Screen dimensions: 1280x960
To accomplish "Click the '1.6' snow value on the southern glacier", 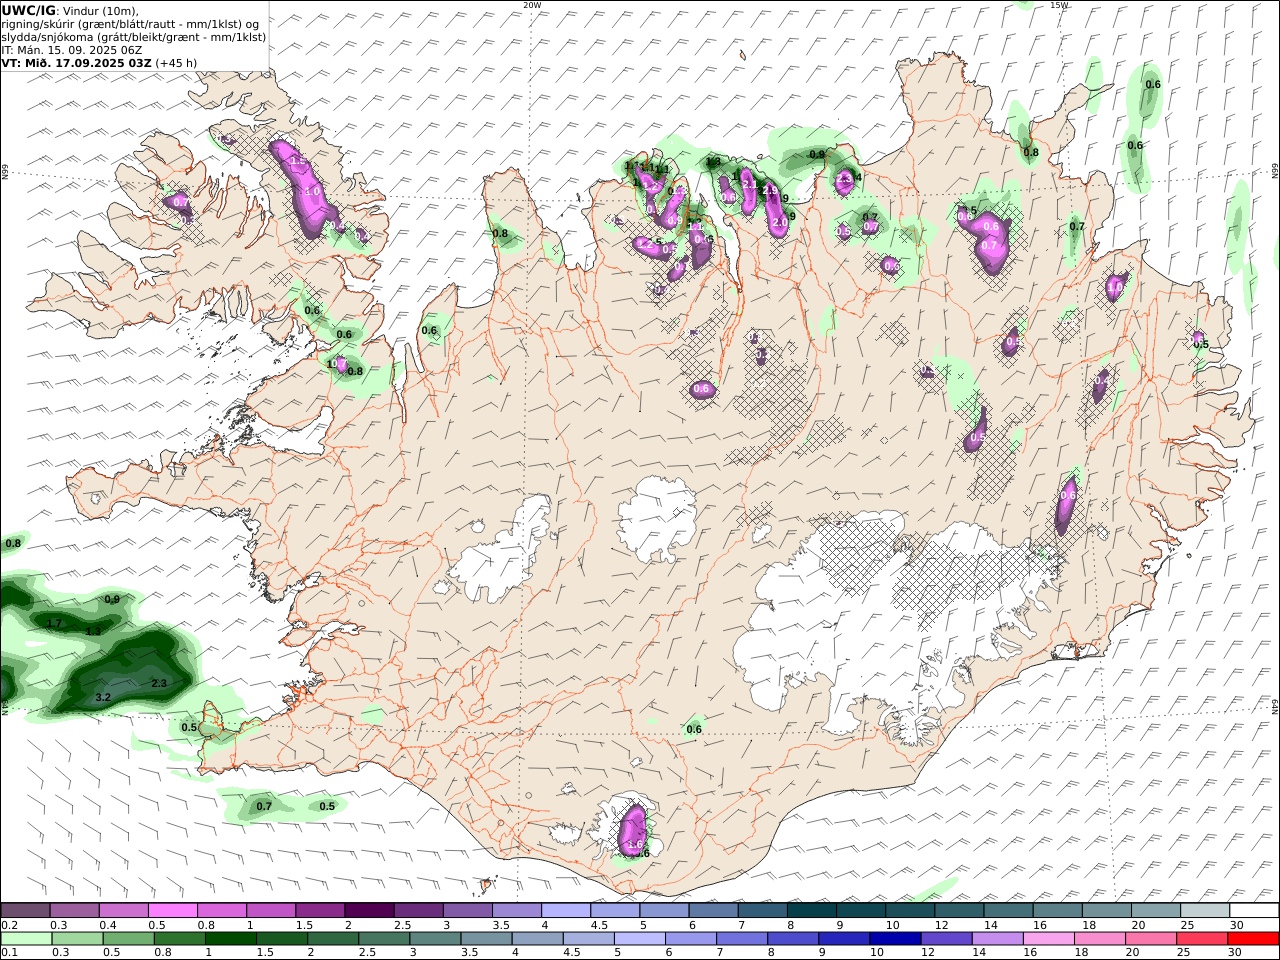I will pos(634,845).
